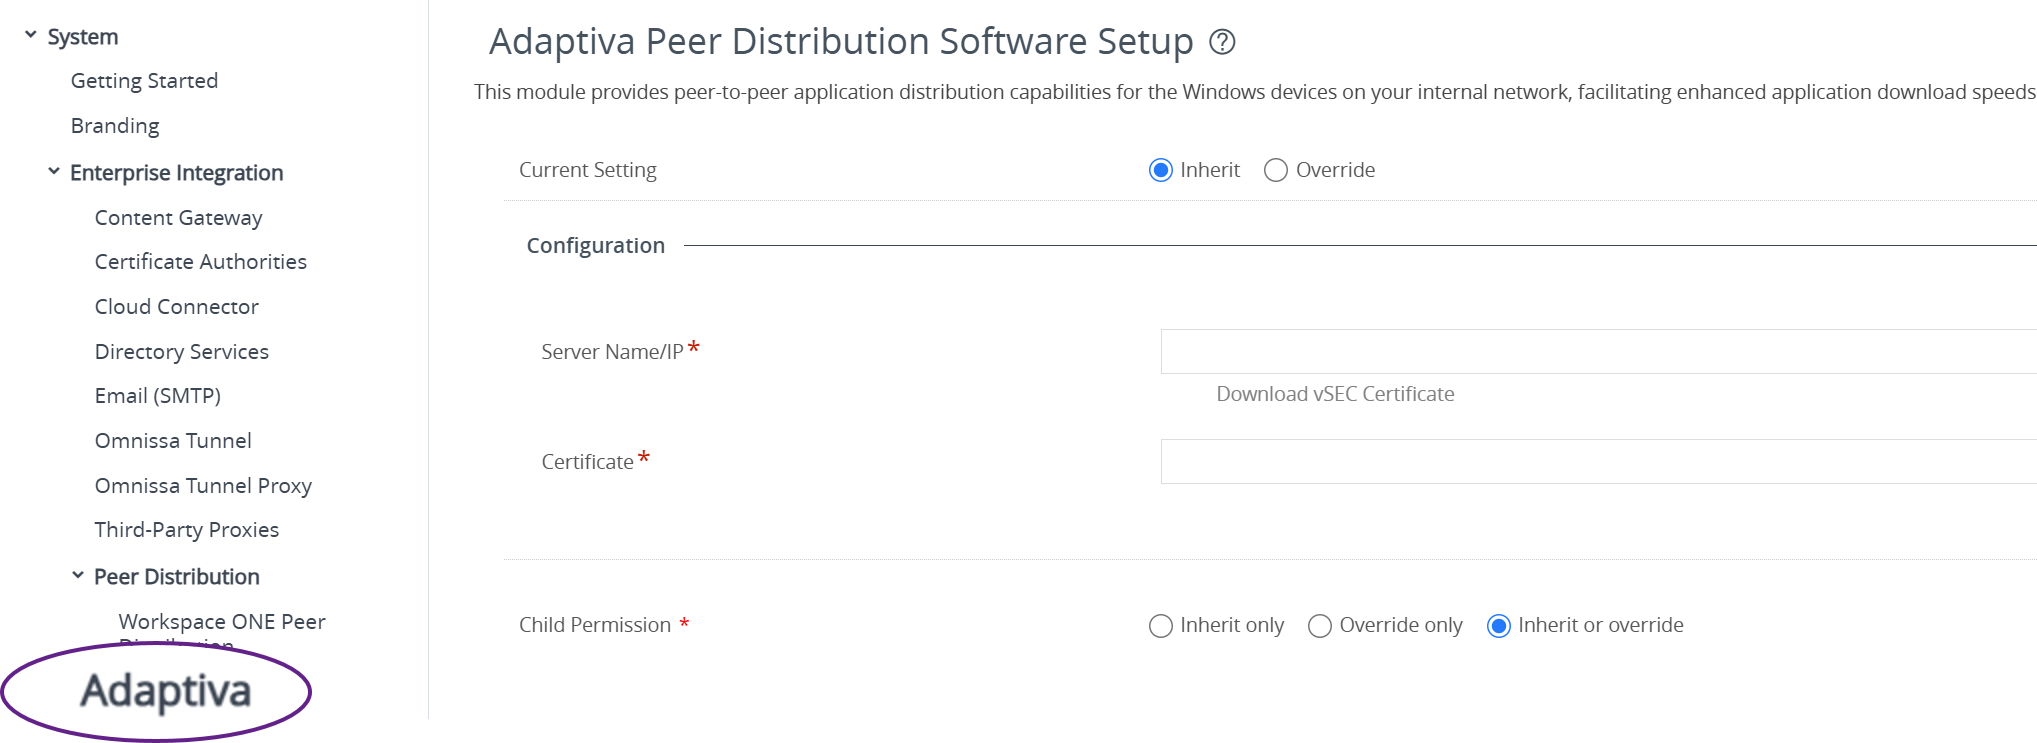Navigate to Cloud Connector

coord(176,307)
